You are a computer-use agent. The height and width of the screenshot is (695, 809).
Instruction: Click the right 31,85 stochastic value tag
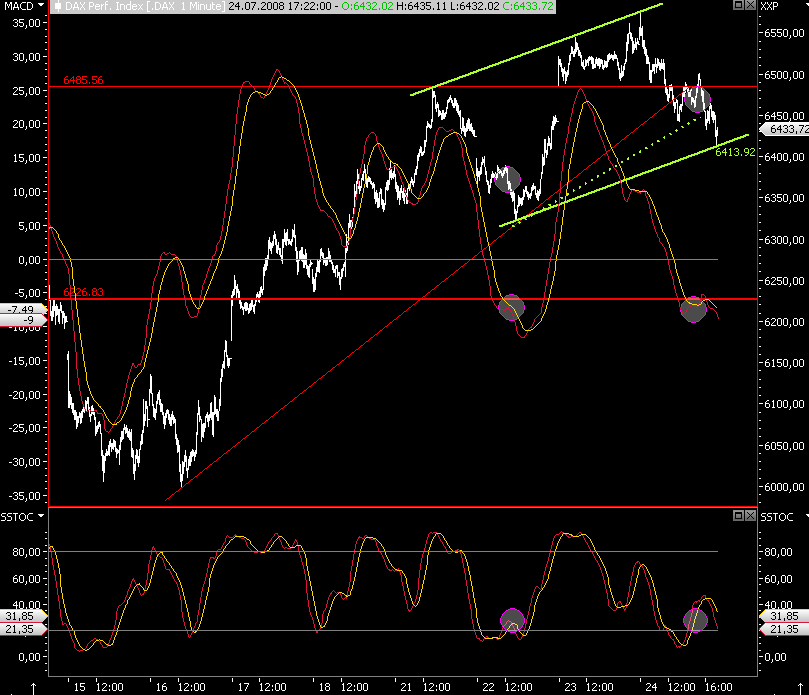[784, 616]
